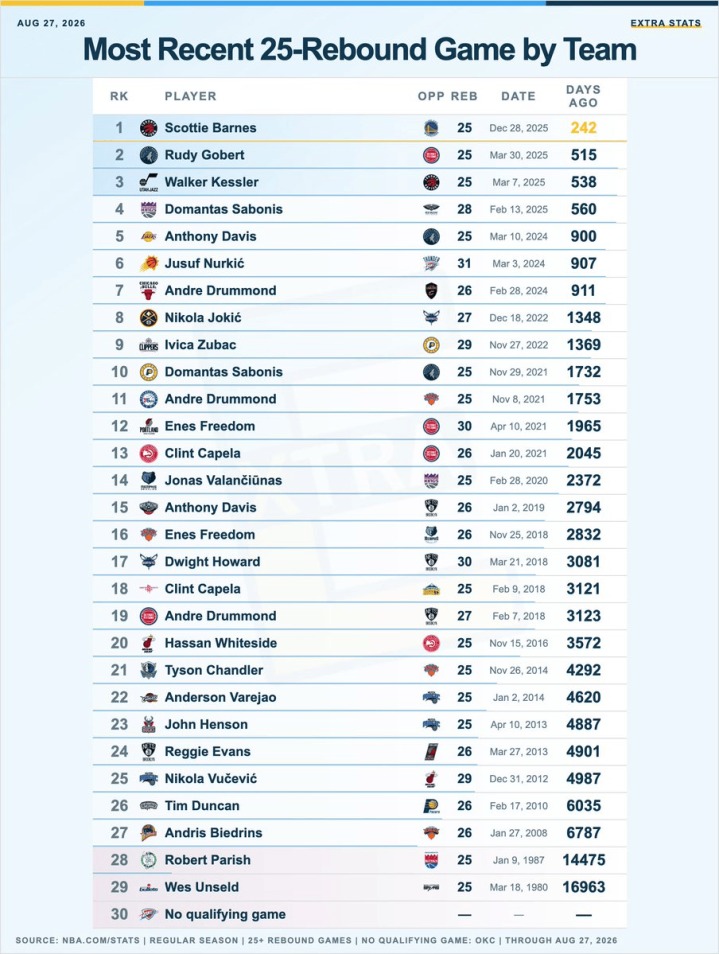
Task: Select player name Wes Unseld
Action: pos(201,887)
